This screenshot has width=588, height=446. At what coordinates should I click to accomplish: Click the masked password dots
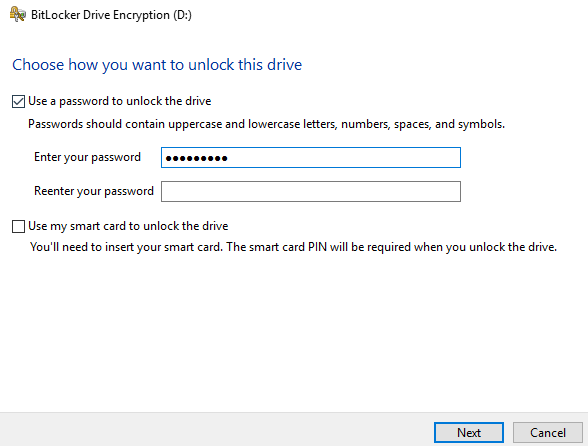(x=196, y=159)
